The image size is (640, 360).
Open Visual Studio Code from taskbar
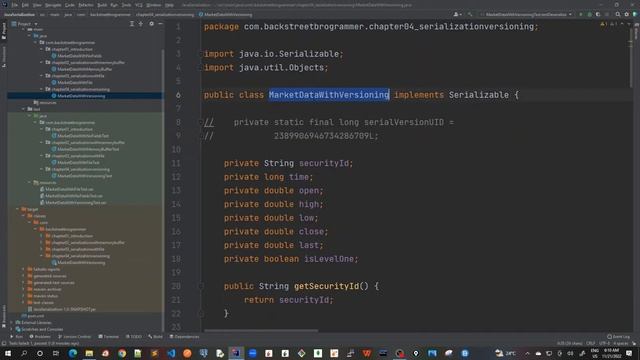coord(171,353)
